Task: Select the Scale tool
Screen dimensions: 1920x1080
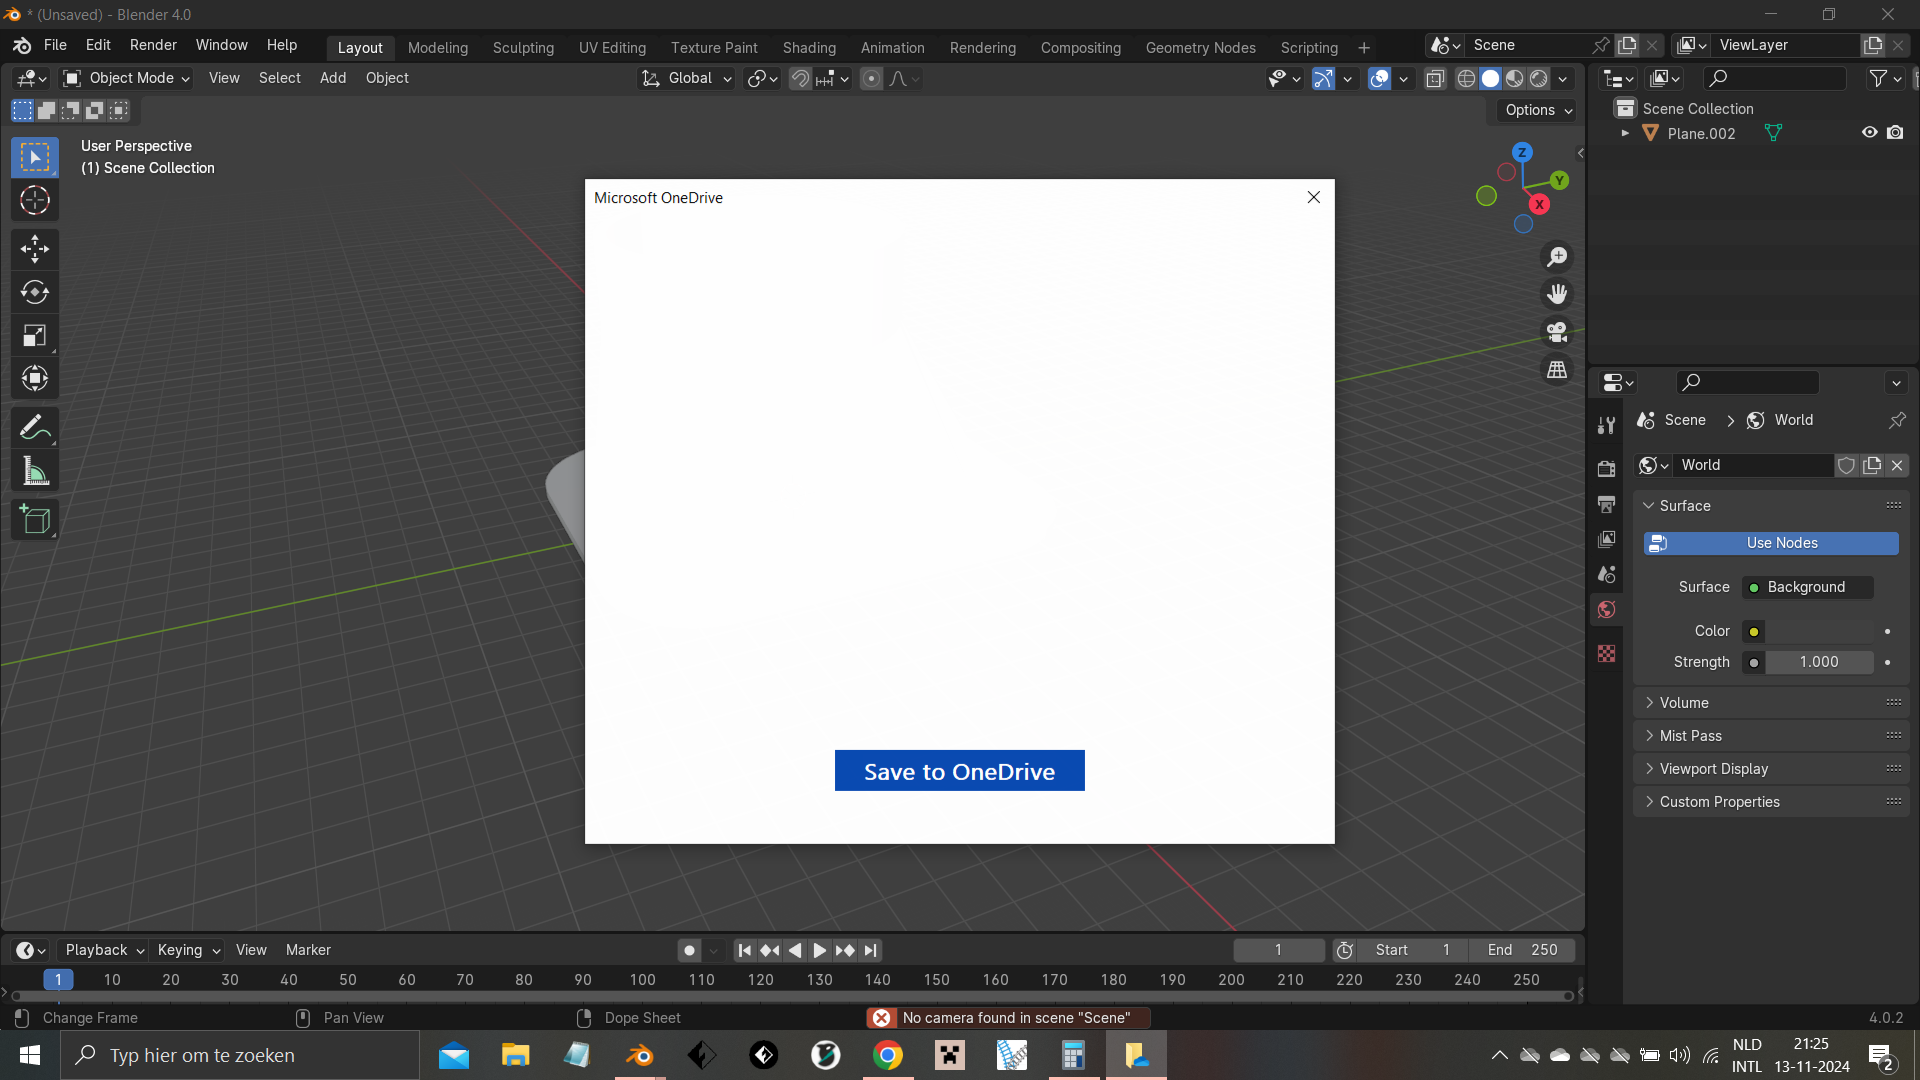Action: [35, 336]
